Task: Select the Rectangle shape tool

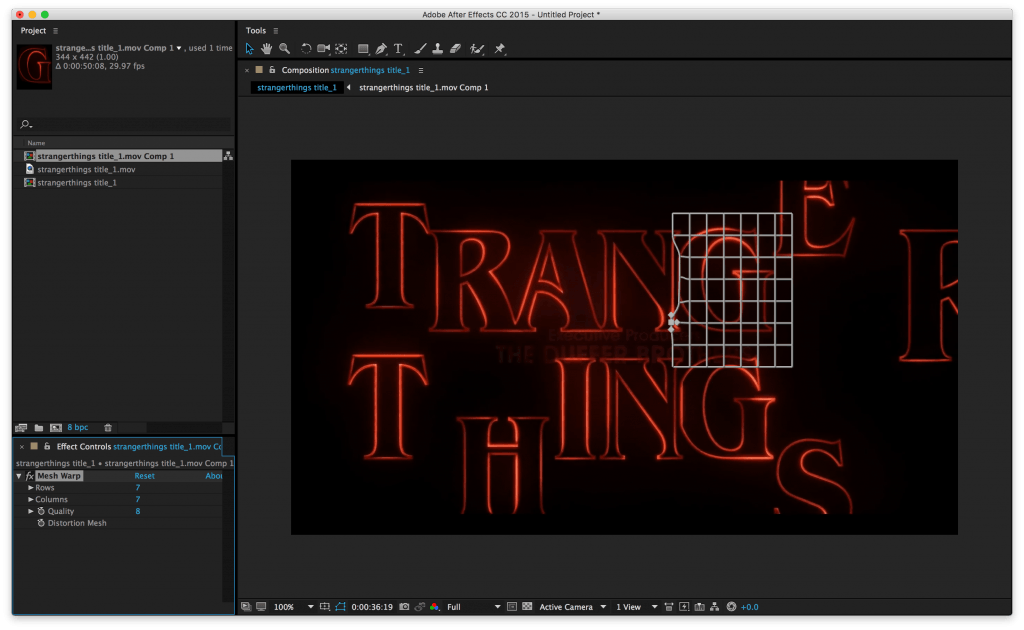Action: tap(363, 49)
